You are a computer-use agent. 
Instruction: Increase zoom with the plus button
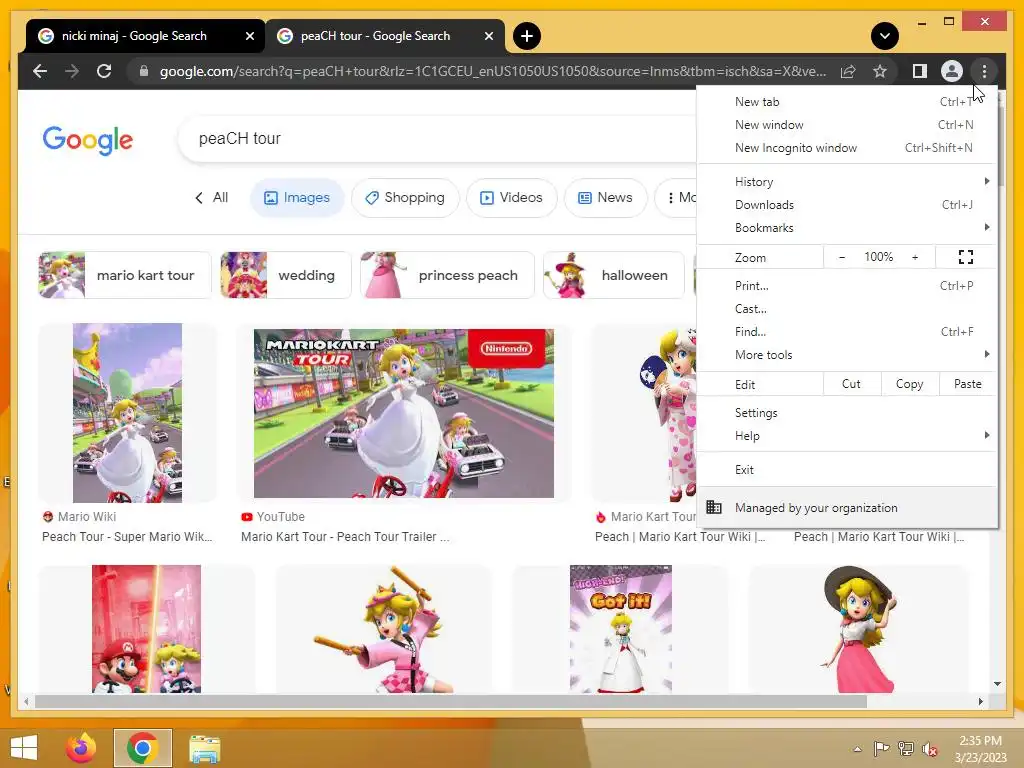tap(915, 257)
